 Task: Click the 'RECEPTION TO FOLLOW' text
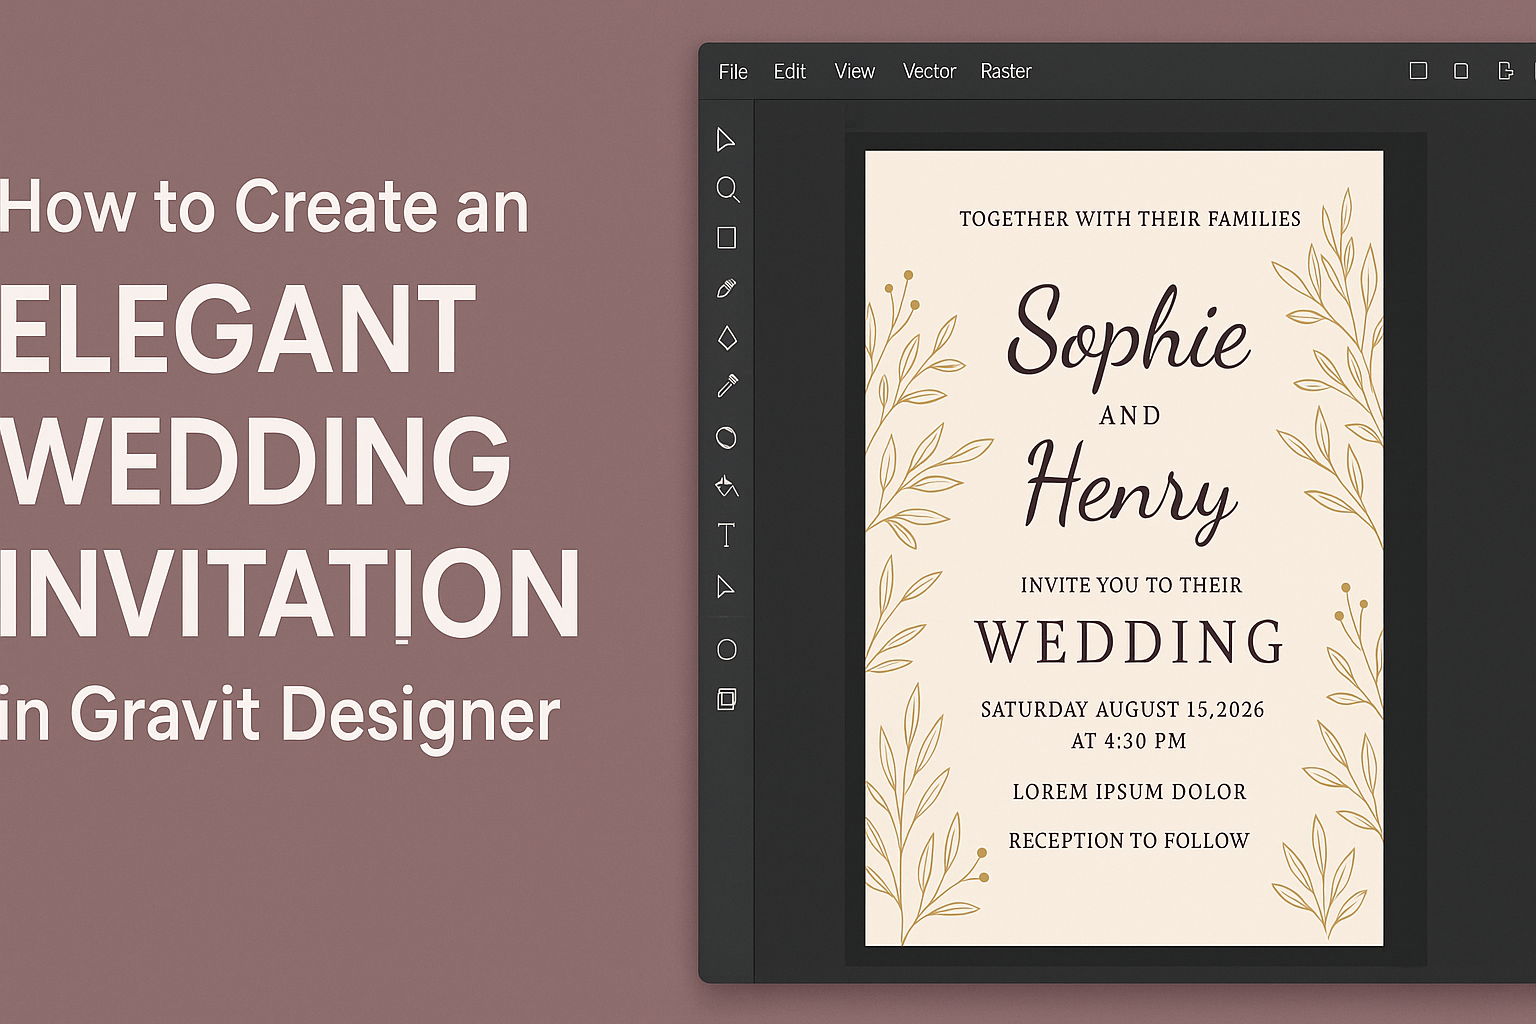(1129, 841)
